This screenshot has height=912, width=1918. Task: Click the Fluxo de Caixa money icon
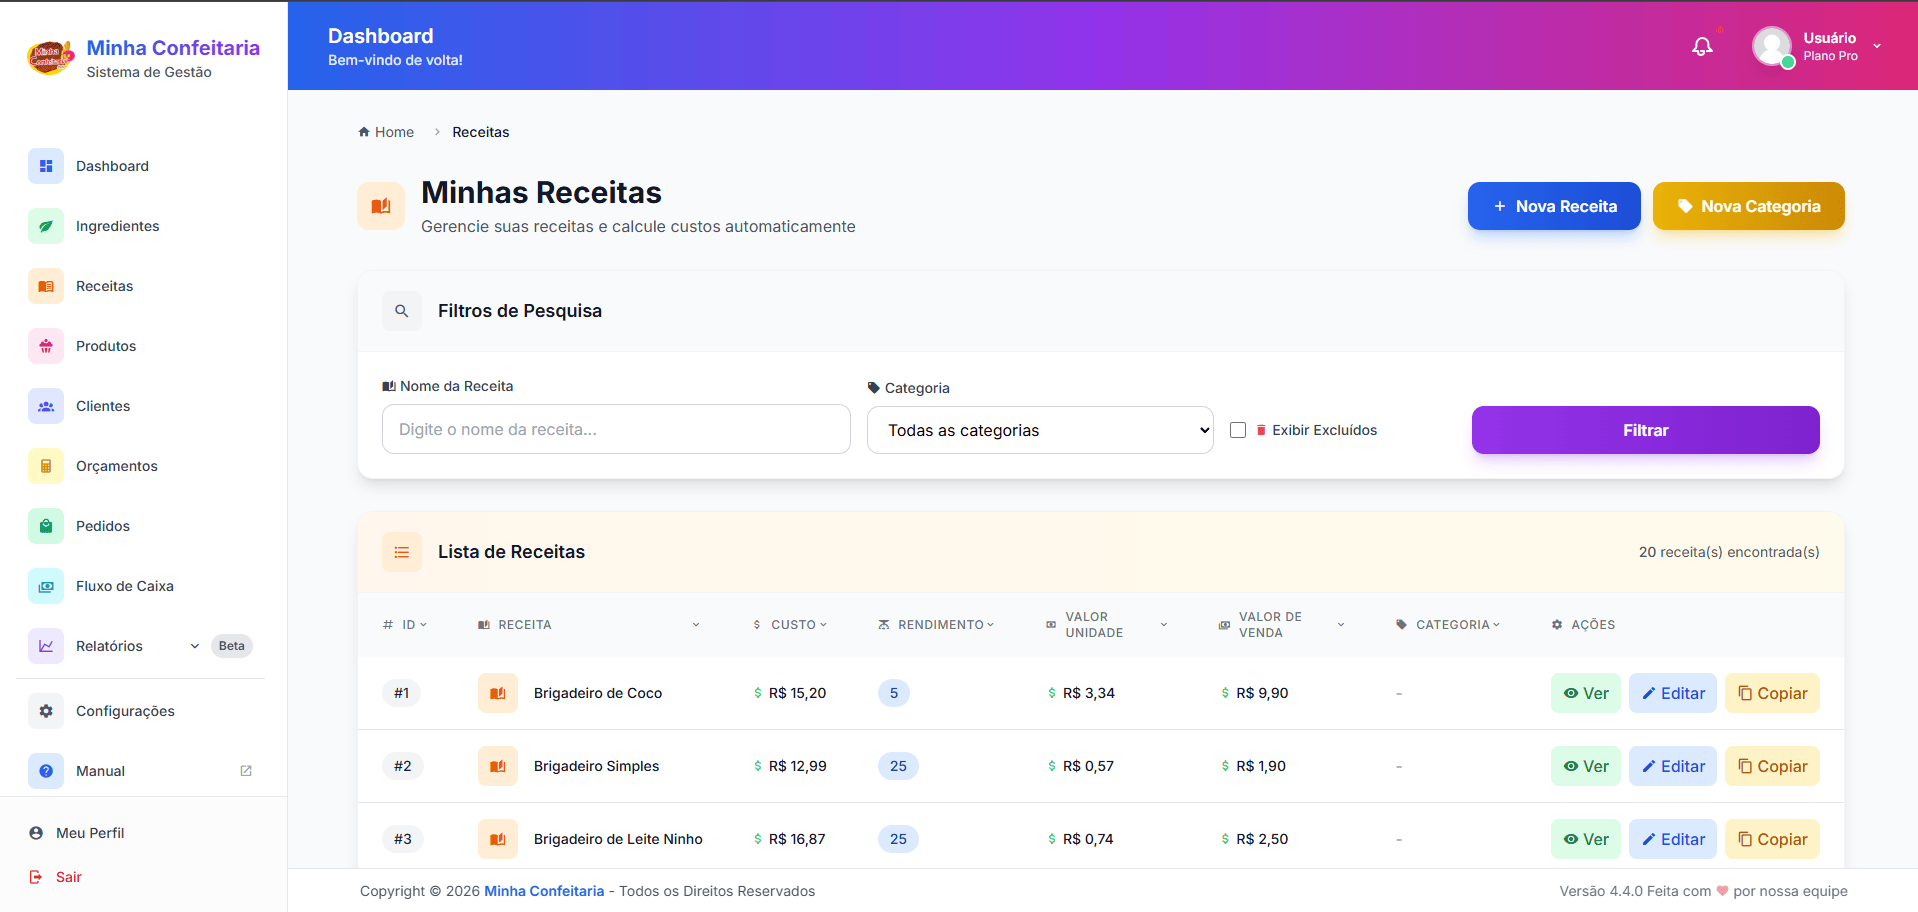pos(46,586)
